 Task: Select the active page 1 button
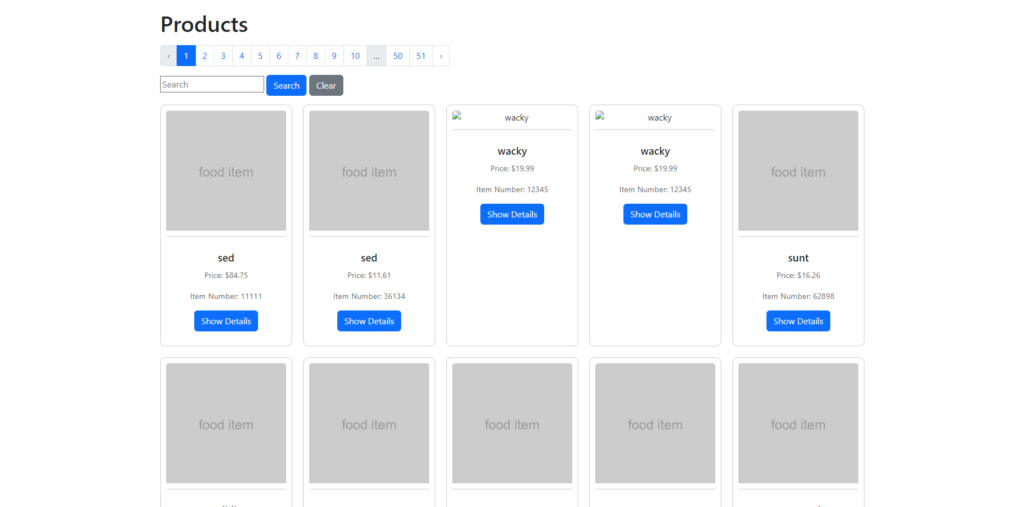(x=185, y=56)
